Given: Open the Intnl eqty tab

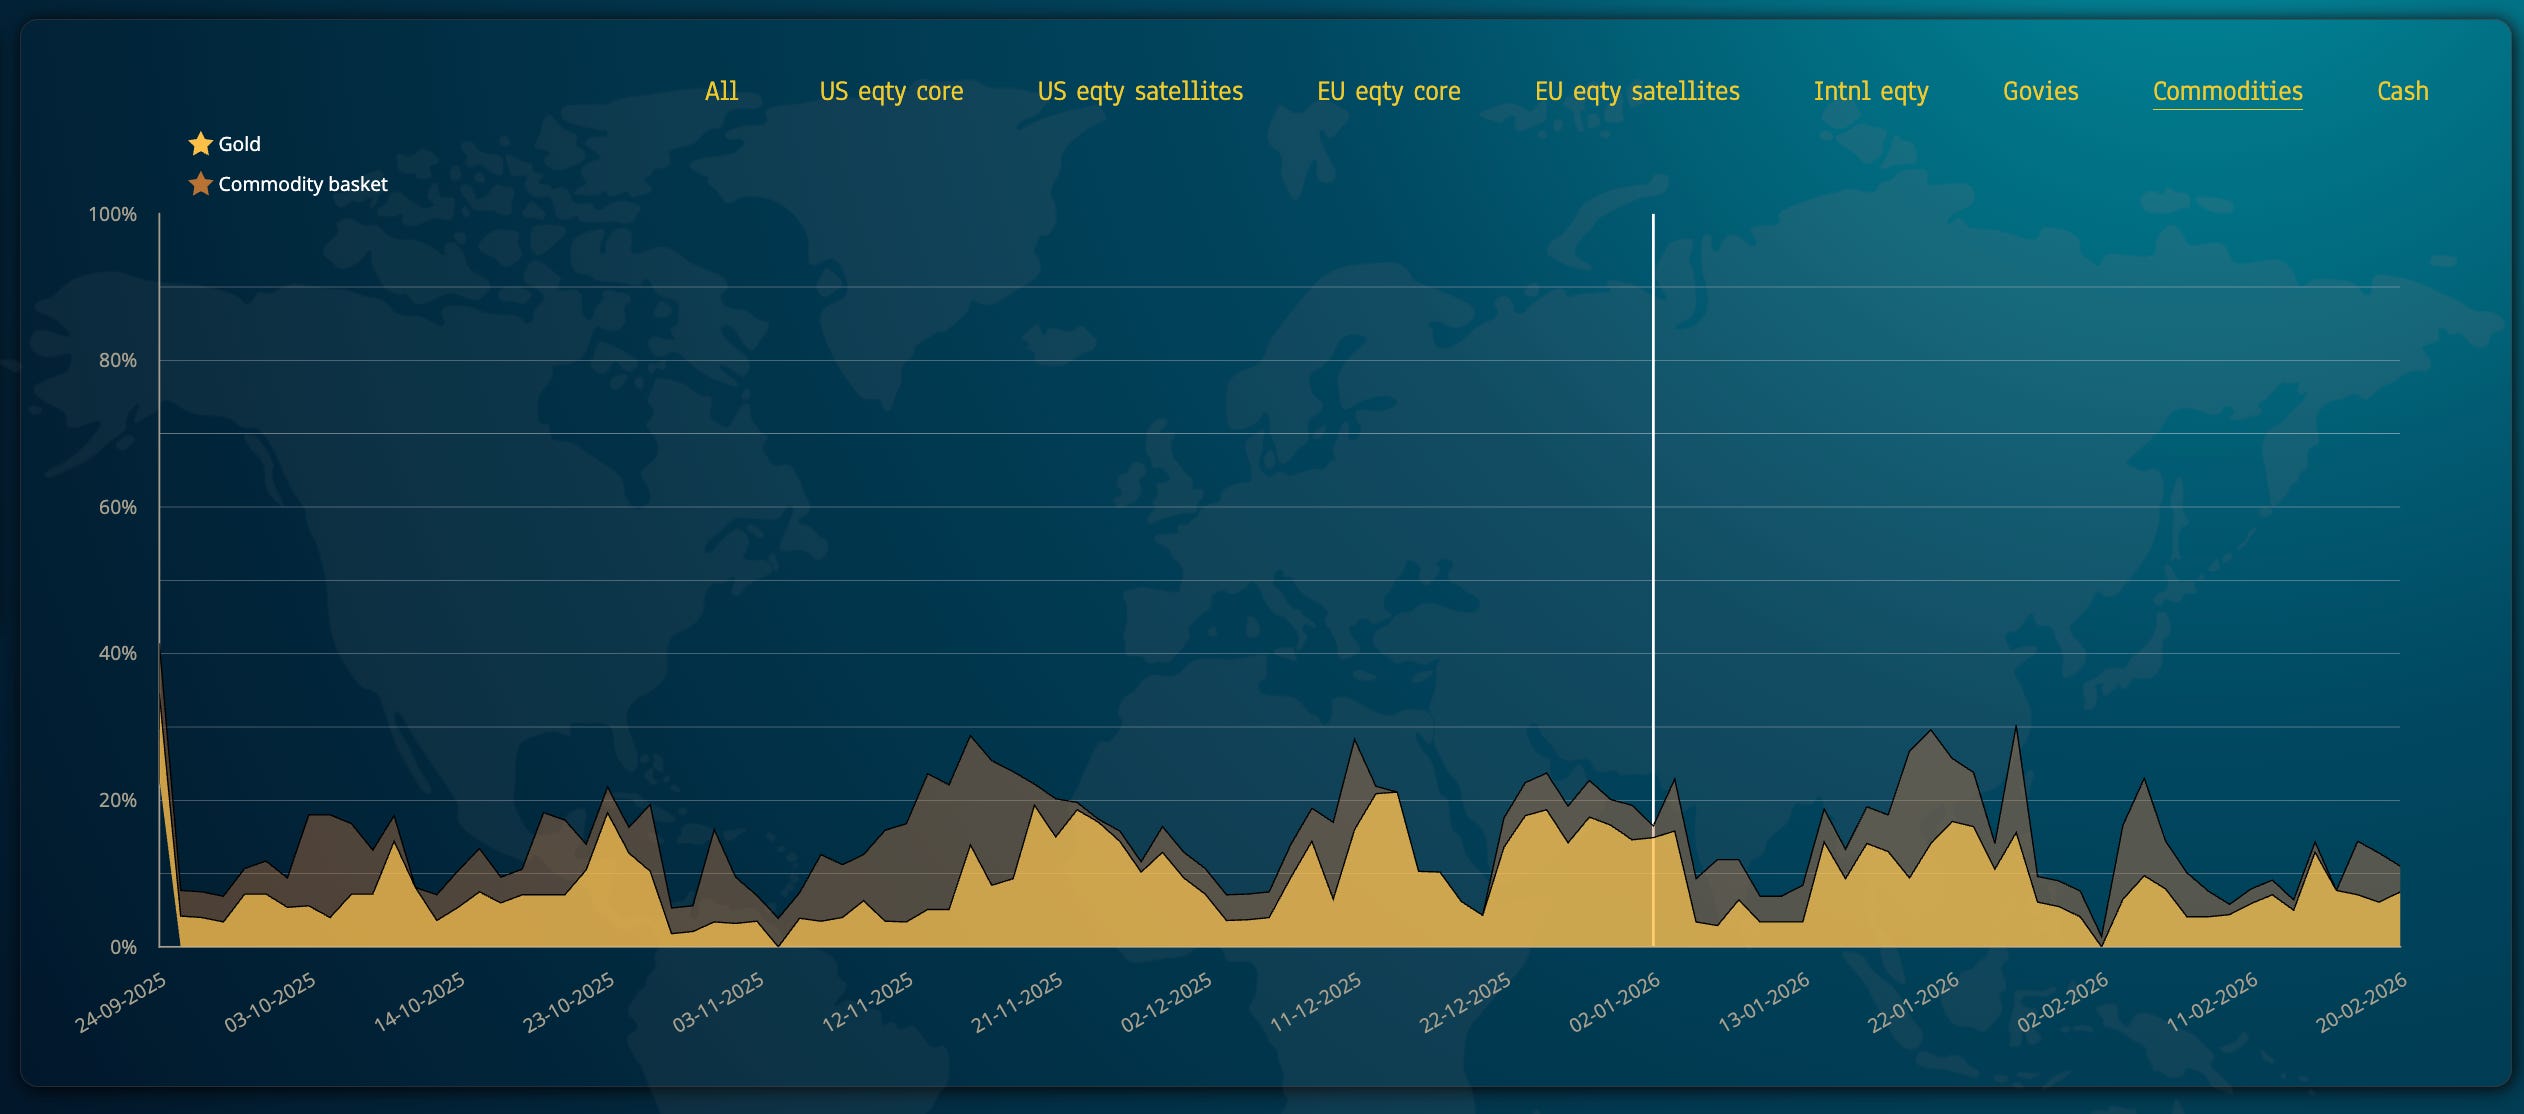Looking at the screenshot, I should click(1871, 91).
